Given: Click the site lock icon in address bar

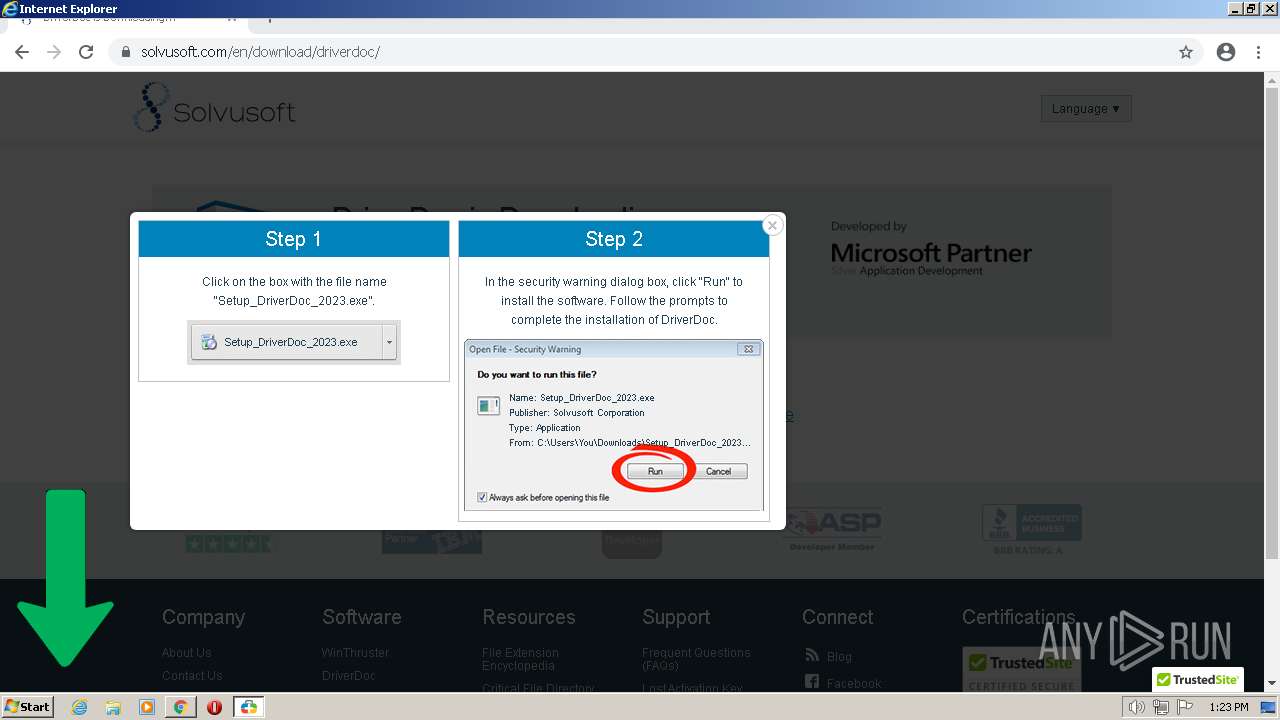Looking at the screenshot, I should (126, 52).
